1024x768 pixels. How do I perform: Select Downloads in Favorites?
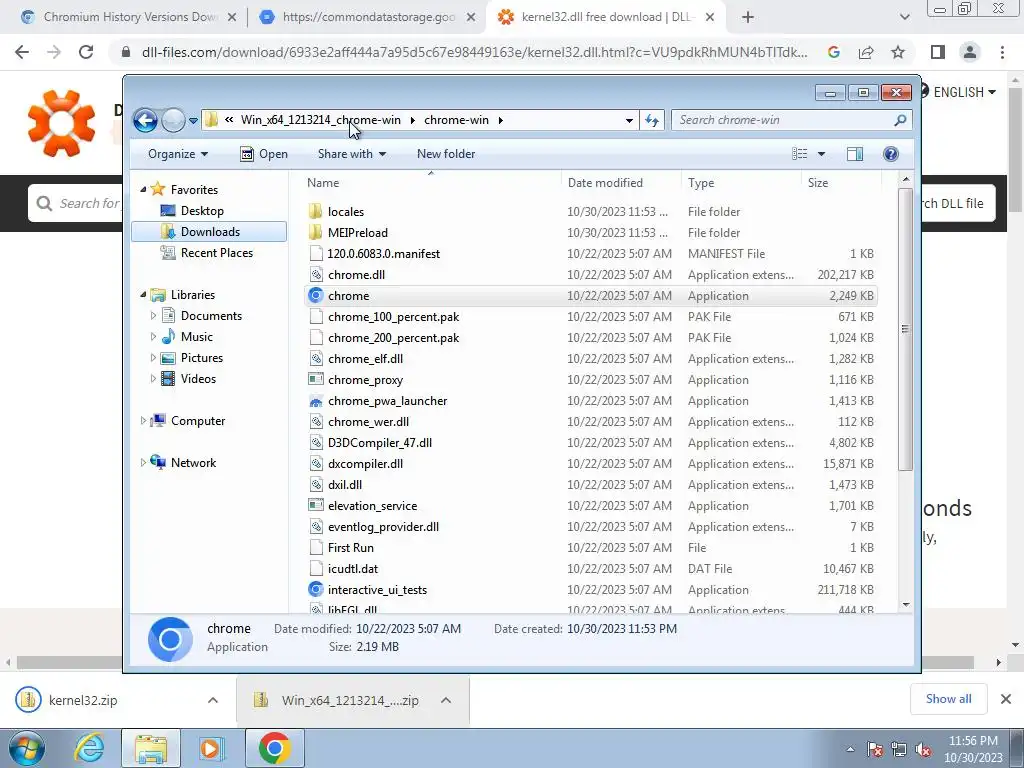209,232
